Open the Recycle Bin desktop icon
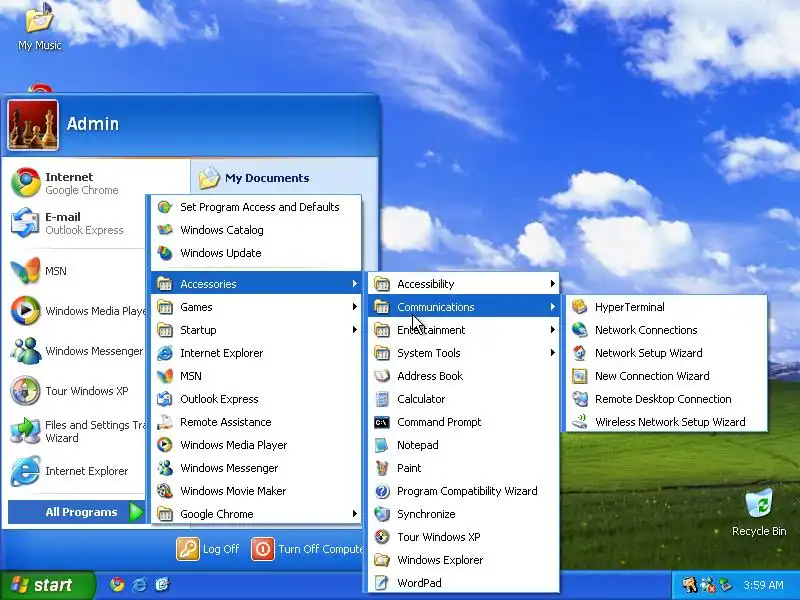Viewport: 800px width, 600px height. pos(759,512)
